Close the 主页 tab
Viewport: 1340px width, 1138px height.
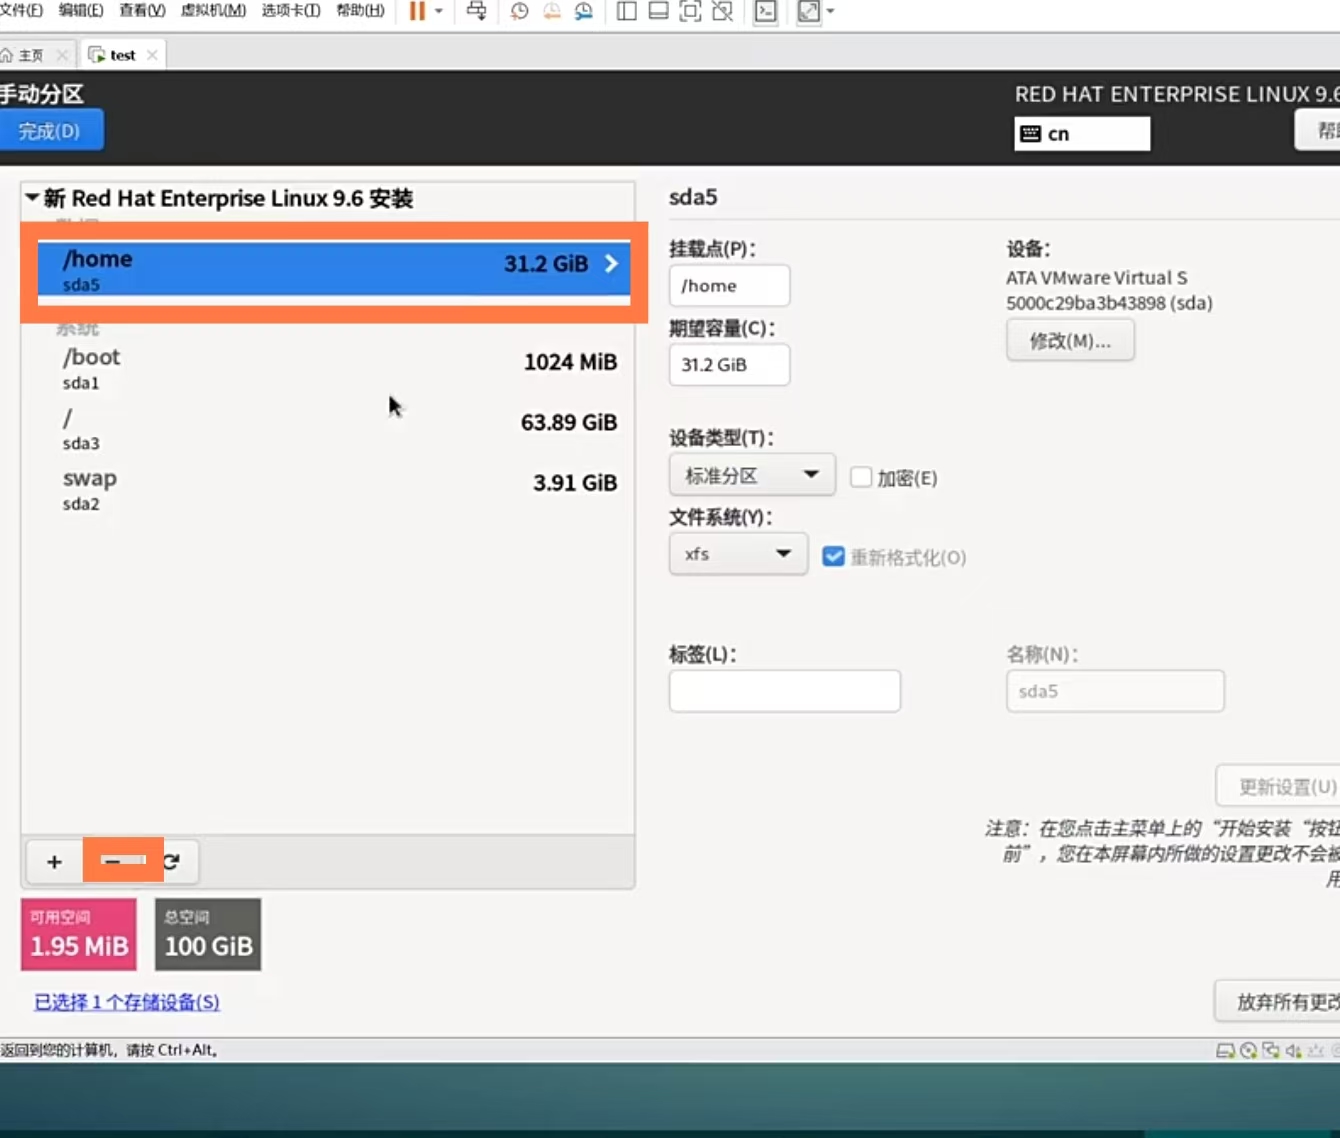(x=62, y=55)
